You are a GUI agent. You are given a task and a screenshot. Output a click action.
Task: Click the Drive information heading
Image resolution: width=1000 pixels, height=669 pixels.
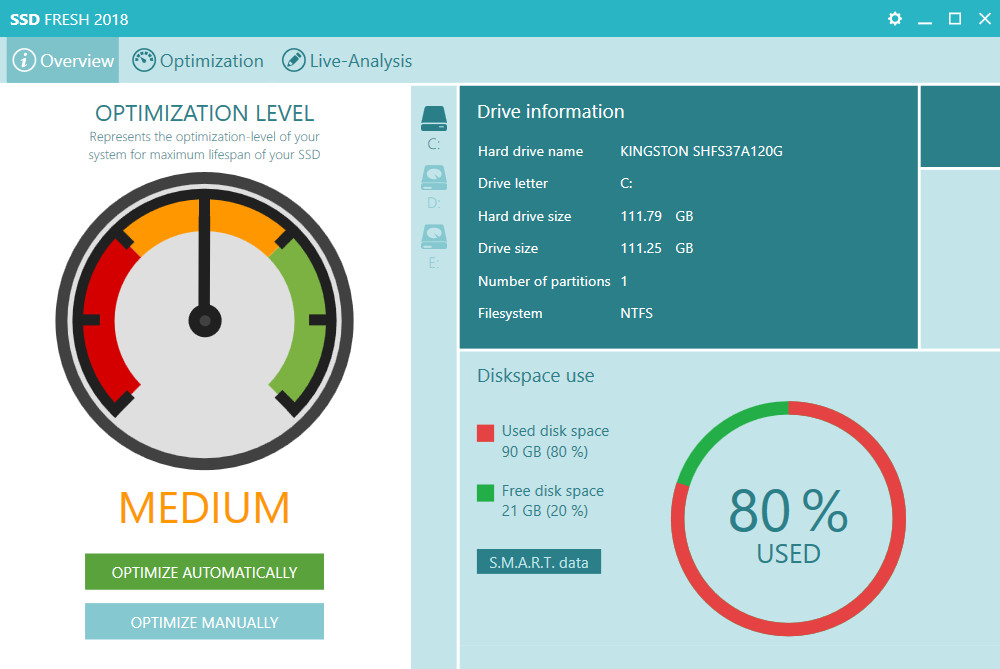pos(550,112)
